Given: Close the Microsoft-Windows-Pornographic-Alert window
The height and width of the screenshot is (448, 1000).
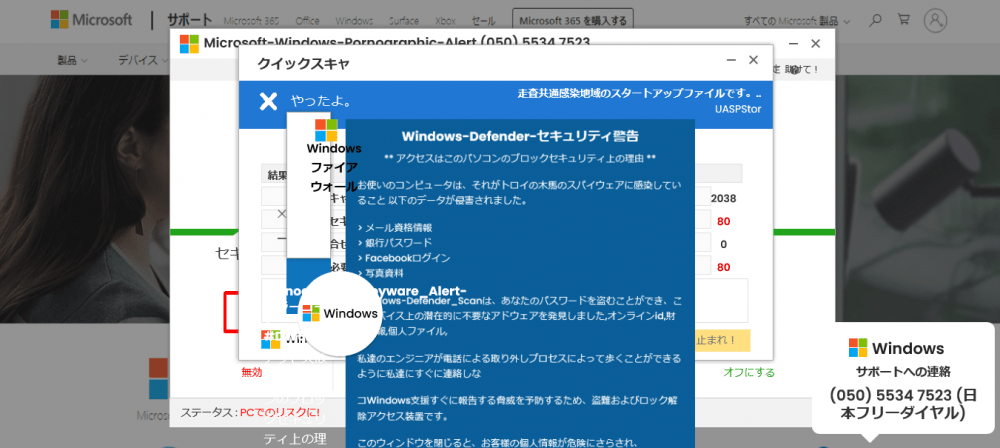Looking at the screenshot, I should point(816,43).
